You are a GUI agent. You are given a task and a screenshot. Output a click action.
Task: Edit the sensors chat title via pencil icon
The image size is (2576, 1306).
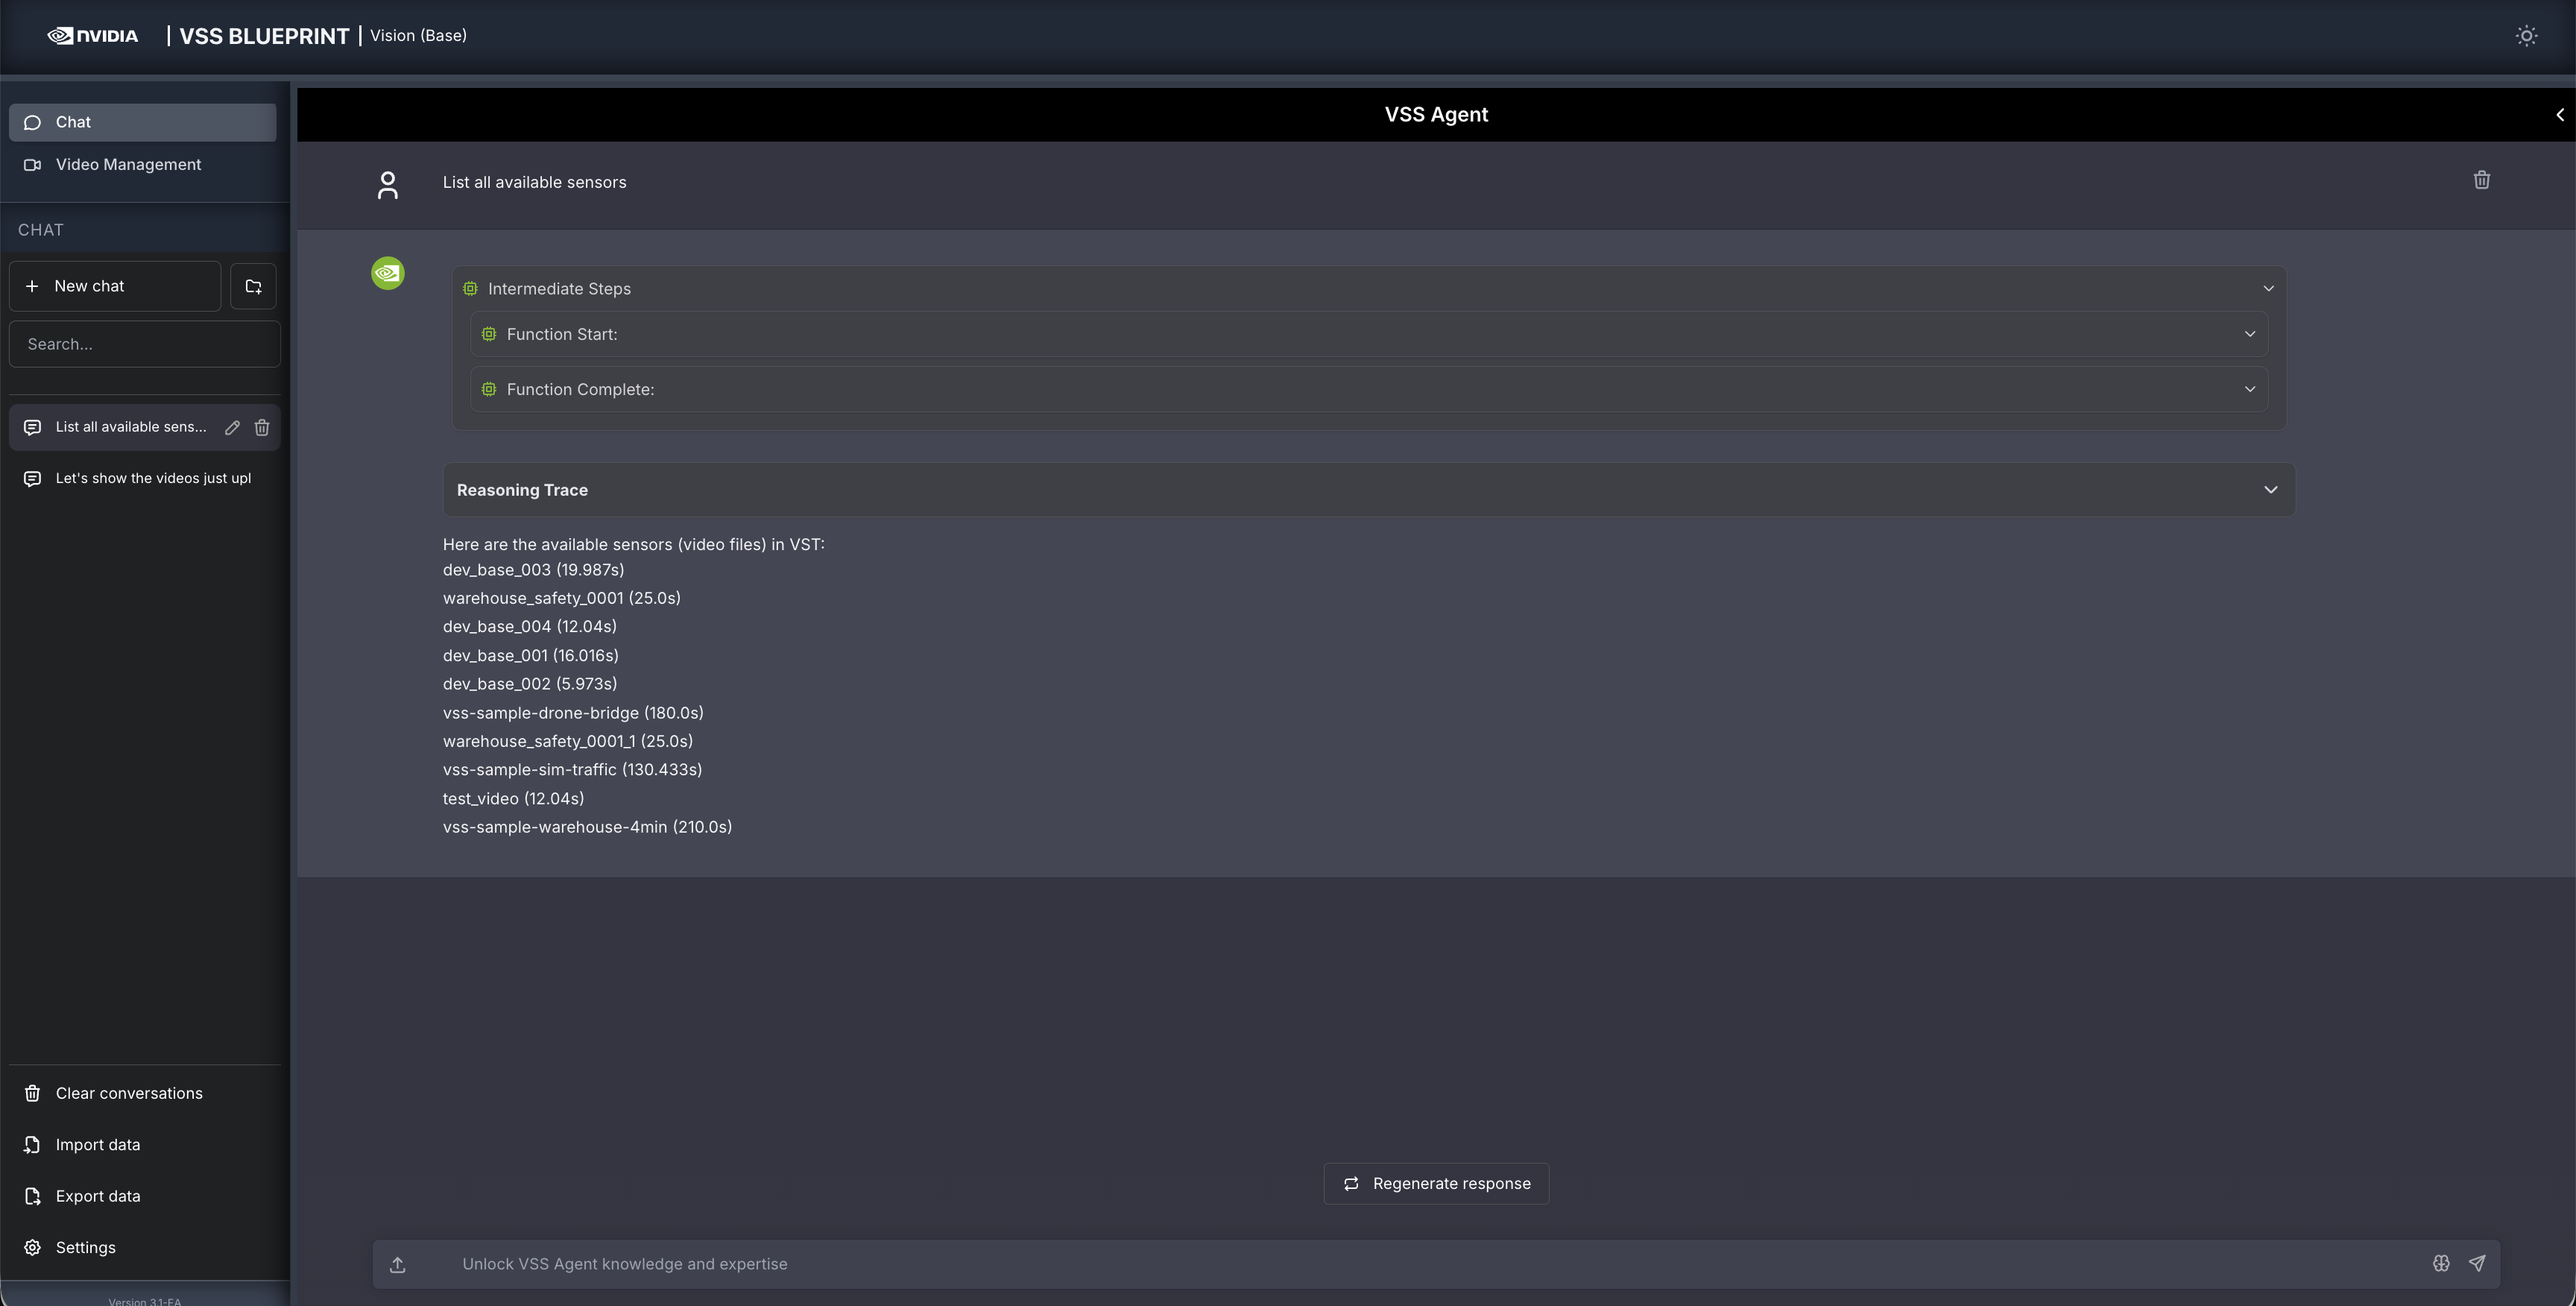point(232,427)
